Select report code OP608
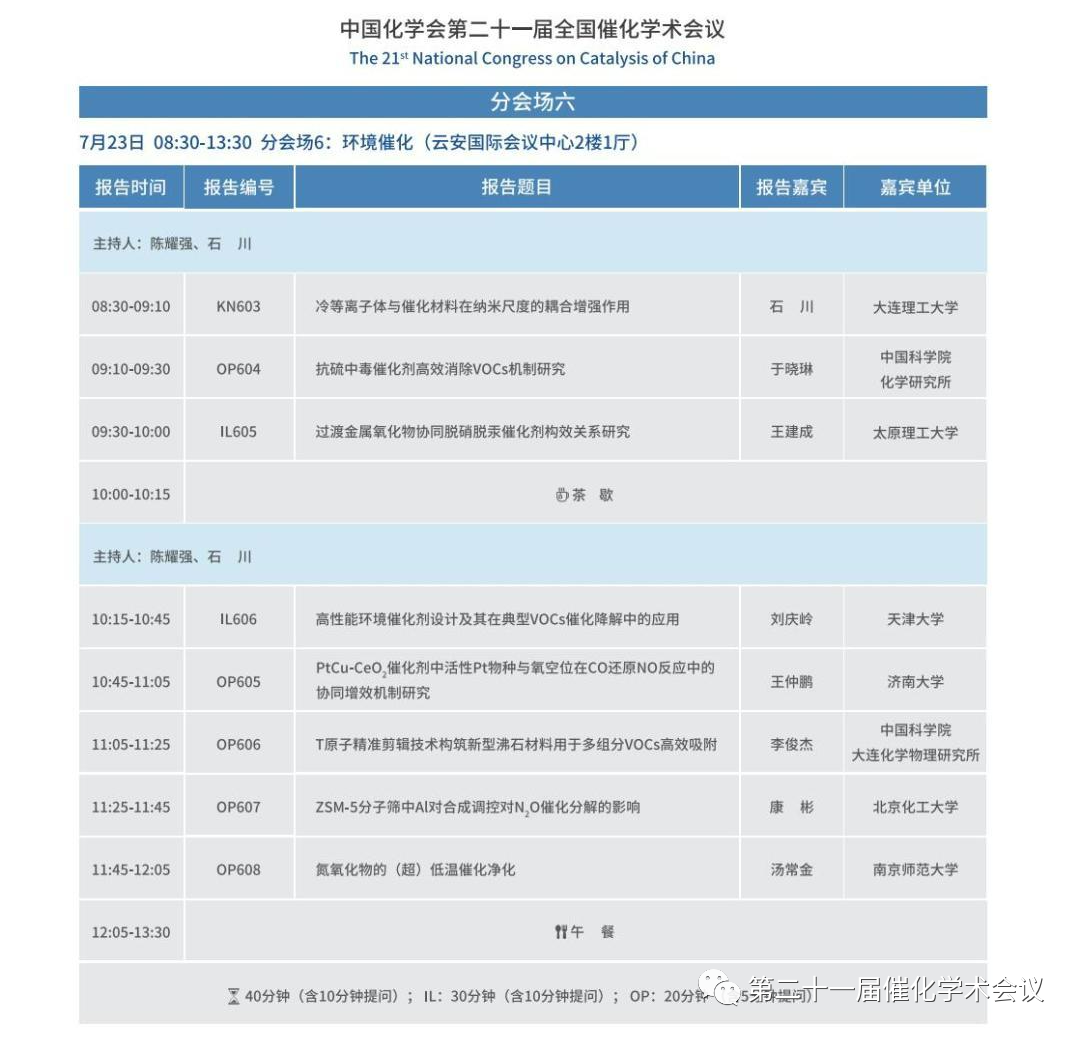 point(238,870)
